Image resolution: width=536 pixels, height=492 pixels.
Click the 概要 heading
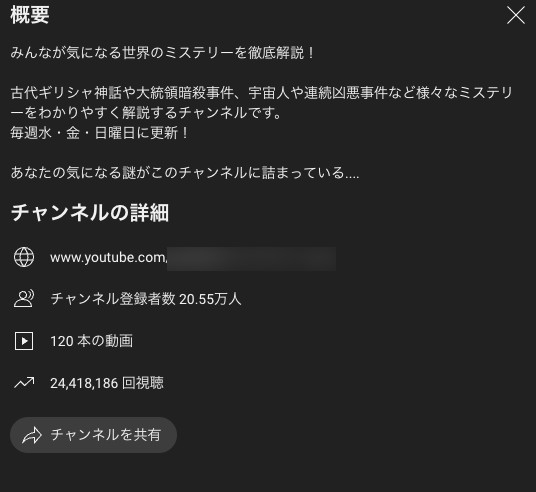tap(30, 15)
